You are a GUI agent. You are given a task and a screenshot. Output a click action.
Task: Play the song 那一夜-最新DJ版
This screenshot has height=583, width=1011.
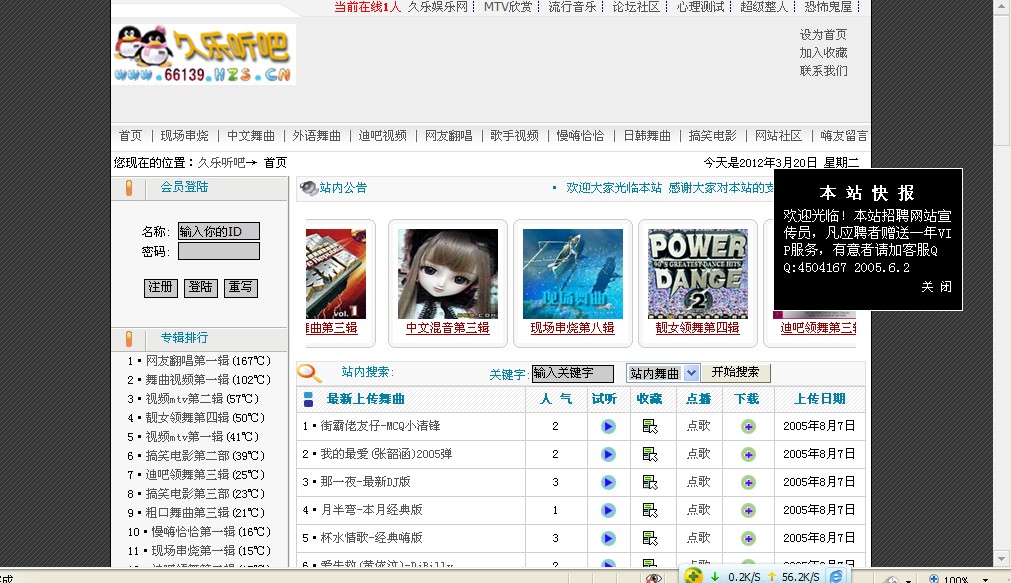click(x=608, y=482)
